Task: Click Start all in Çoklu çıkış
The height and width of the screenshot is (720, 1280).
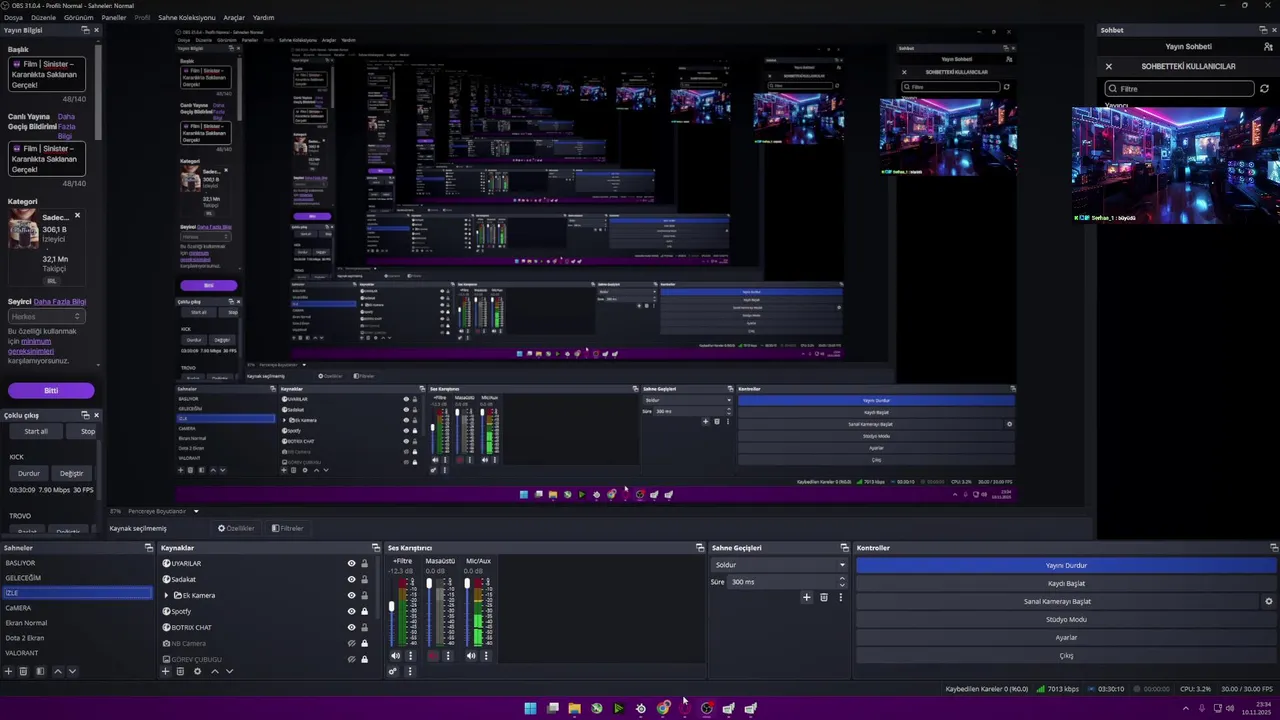Action: click(36, 431)
